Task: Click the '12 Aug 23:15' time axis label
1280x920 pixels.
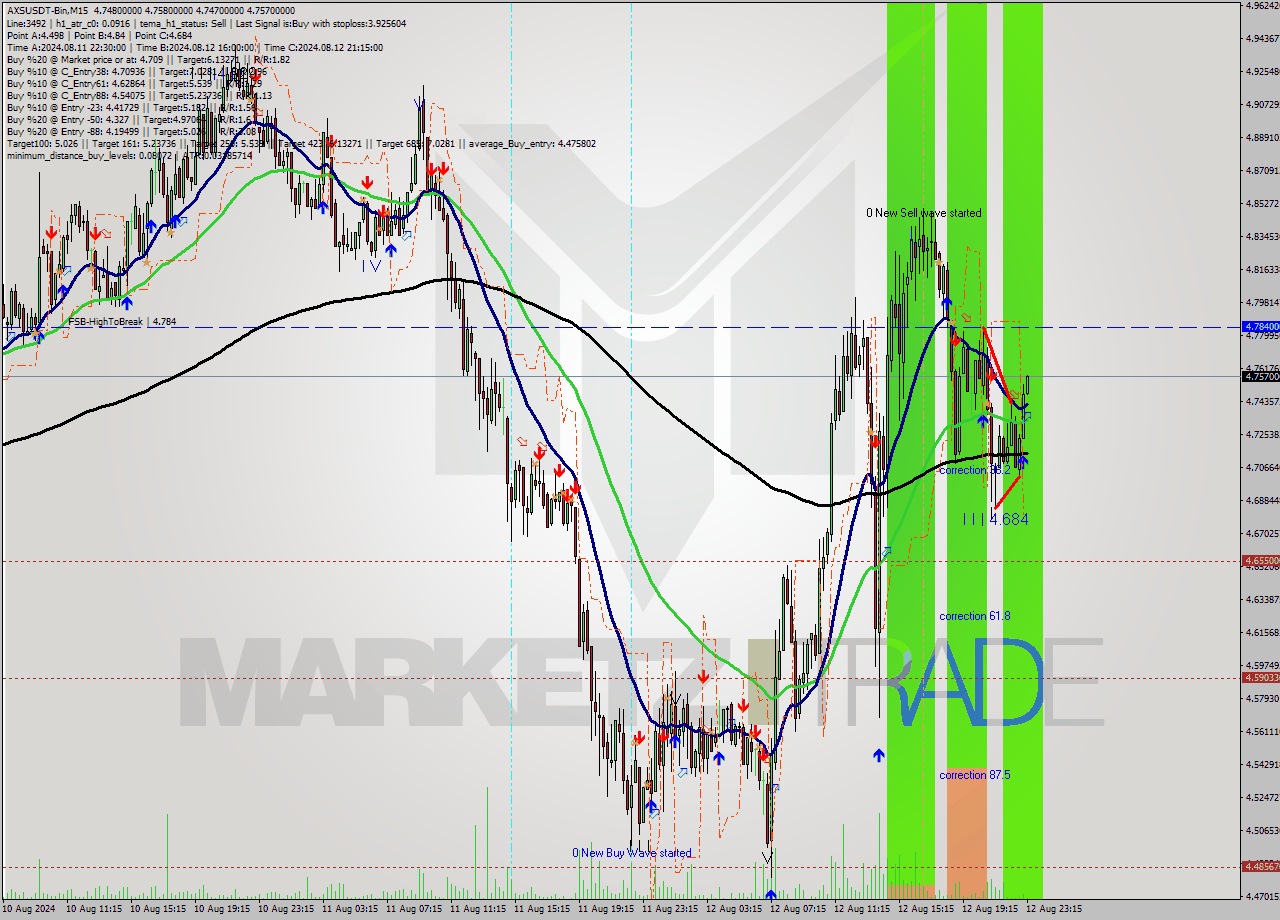Action: [1053, 909]
